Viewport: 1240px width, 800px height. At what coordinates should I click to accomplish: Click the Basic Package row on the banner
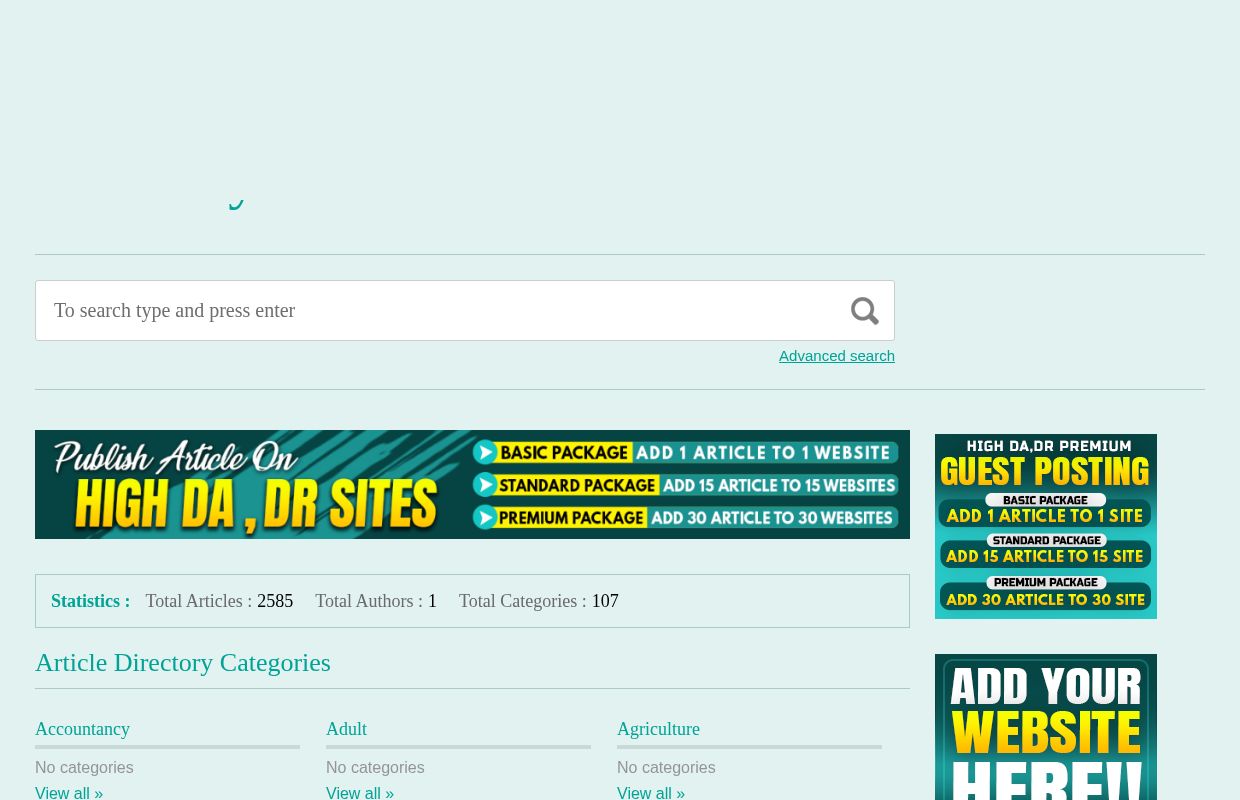pyautogui.click(x=686, y=452)
